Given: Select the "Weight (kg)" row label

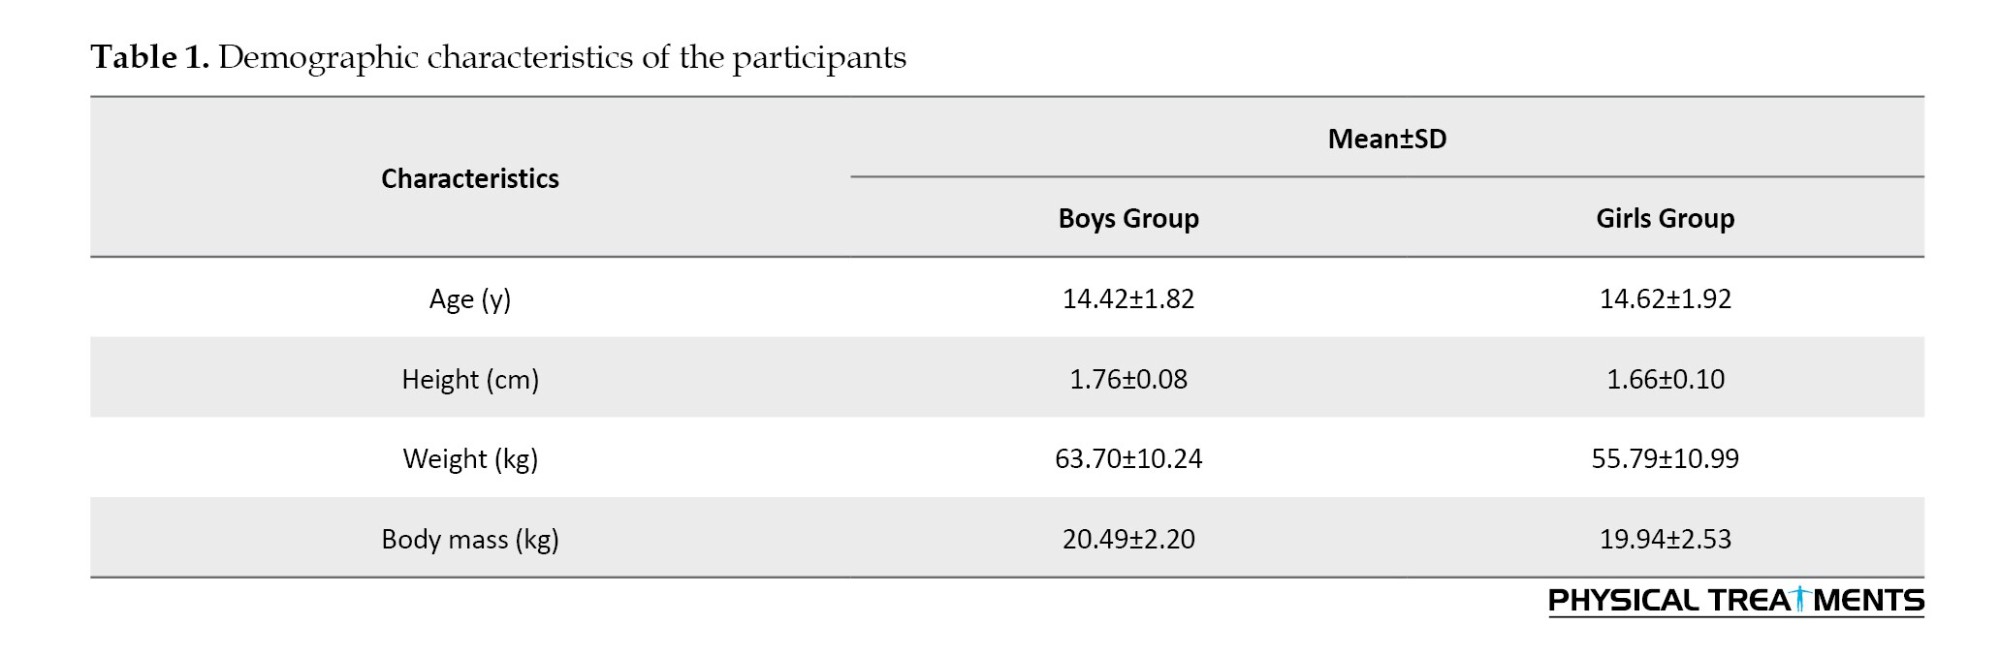Looking at the screenshot, I should pos(470,459).
